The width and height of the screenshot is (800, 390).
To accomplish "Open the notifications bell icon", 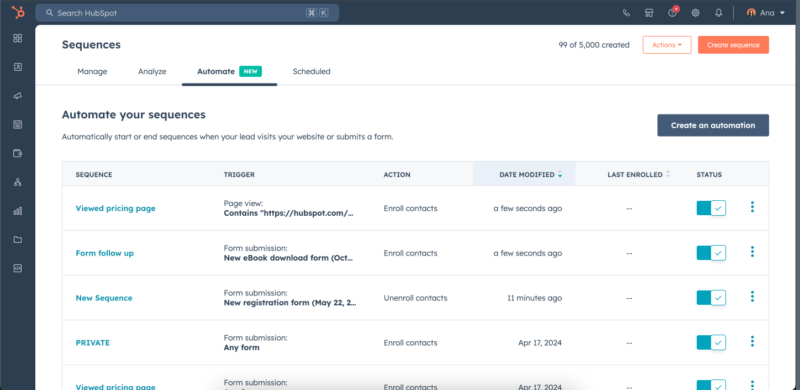I will pyautogui.click(x=718, y=13).
